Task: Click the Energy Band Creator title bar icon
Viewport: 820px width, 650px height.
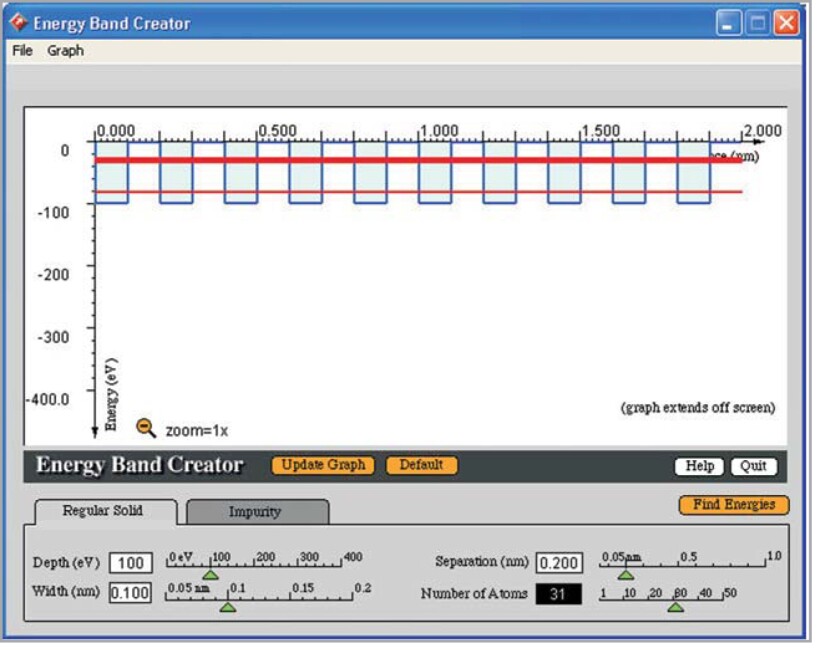Action: coord(18,22)
